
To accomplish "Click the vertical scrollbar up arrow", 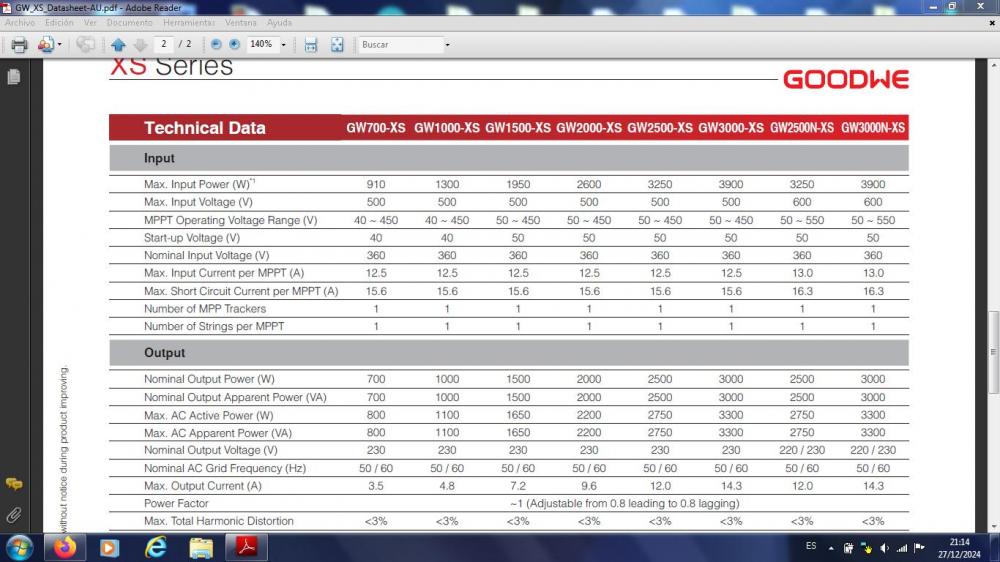I will click(994, 65).
